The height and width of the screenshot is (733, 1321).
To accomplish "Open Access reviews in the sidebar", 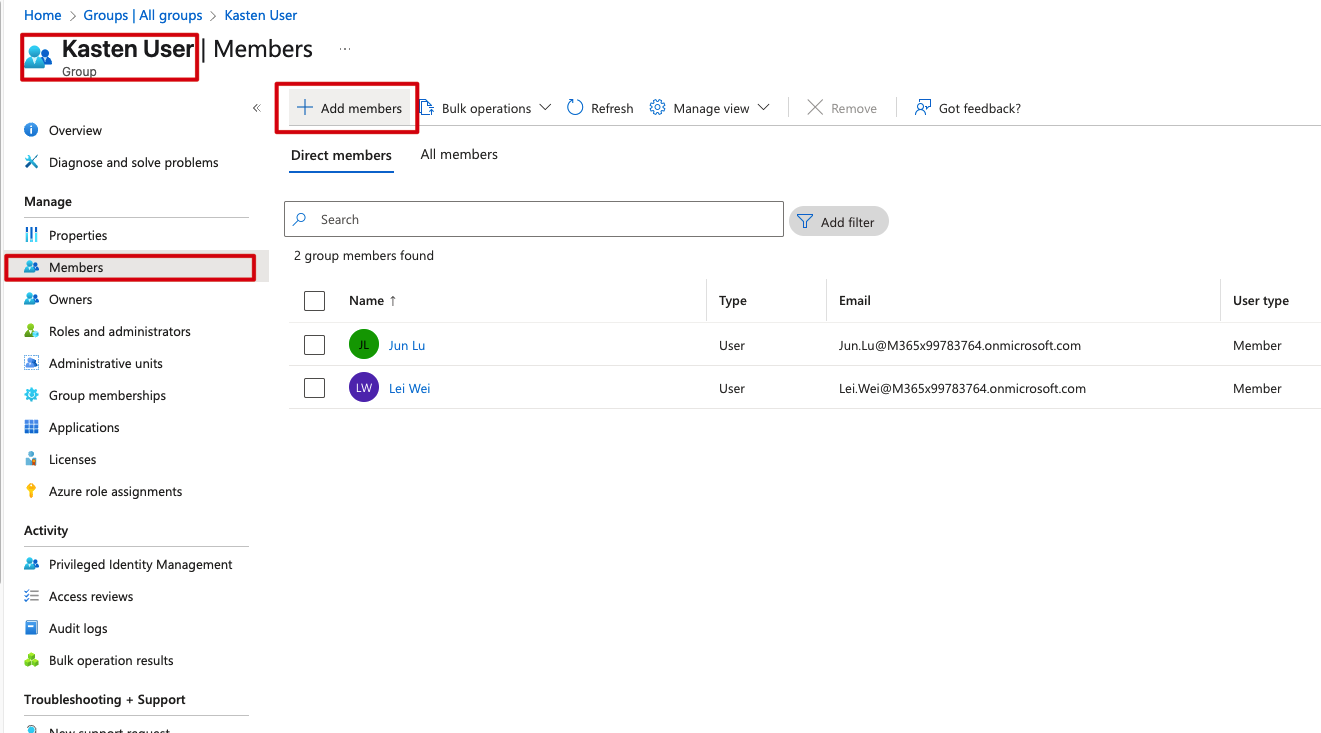I will tap(91, 596).
